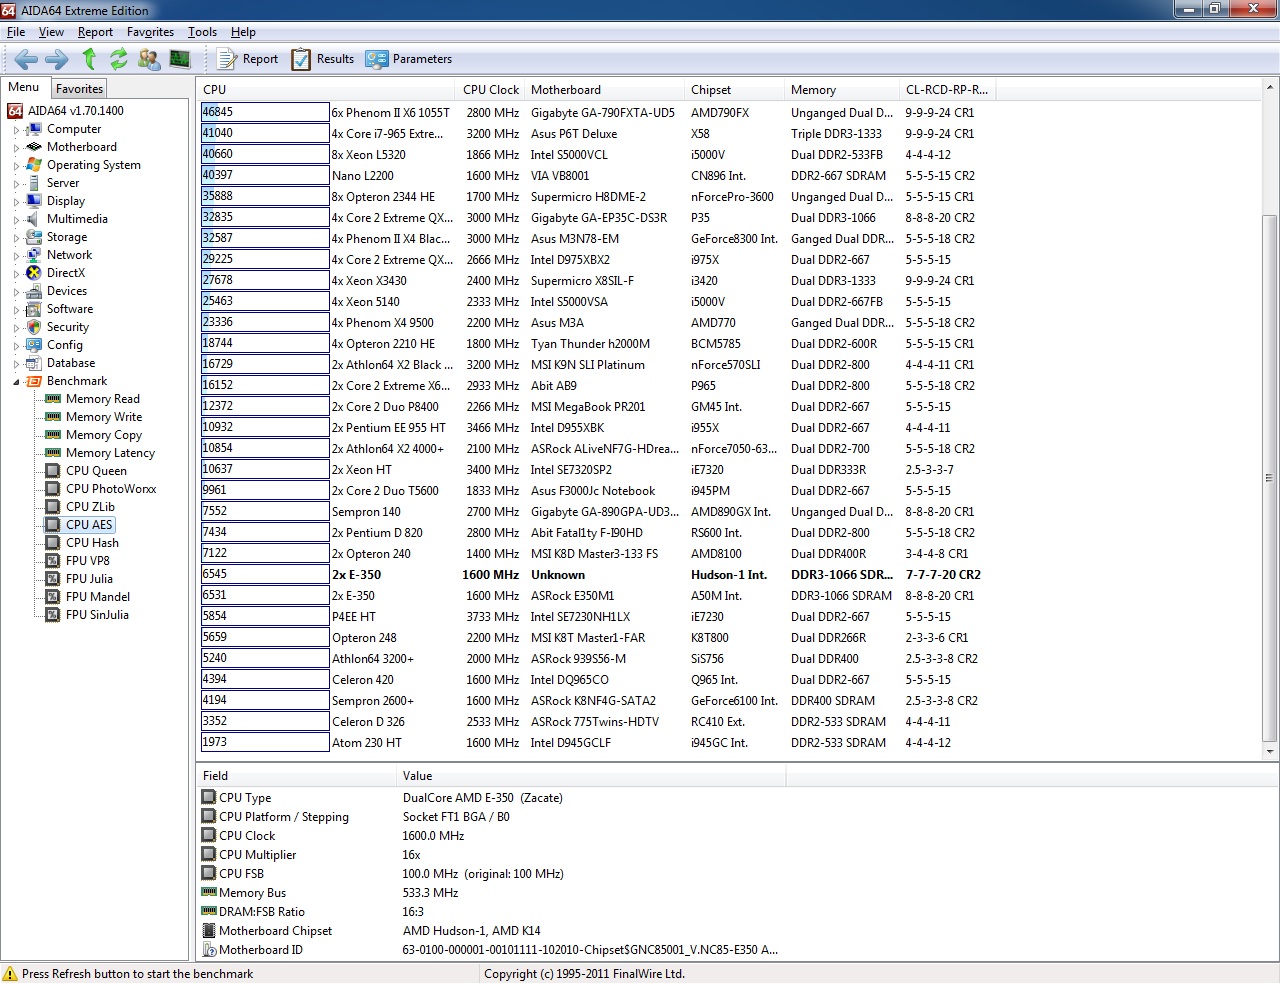The width and height of the screenshot is (1280, 984).
Task: Click the 'CPU Multiplier' field row
Action: pyautogui.click(x=490, y=855)
